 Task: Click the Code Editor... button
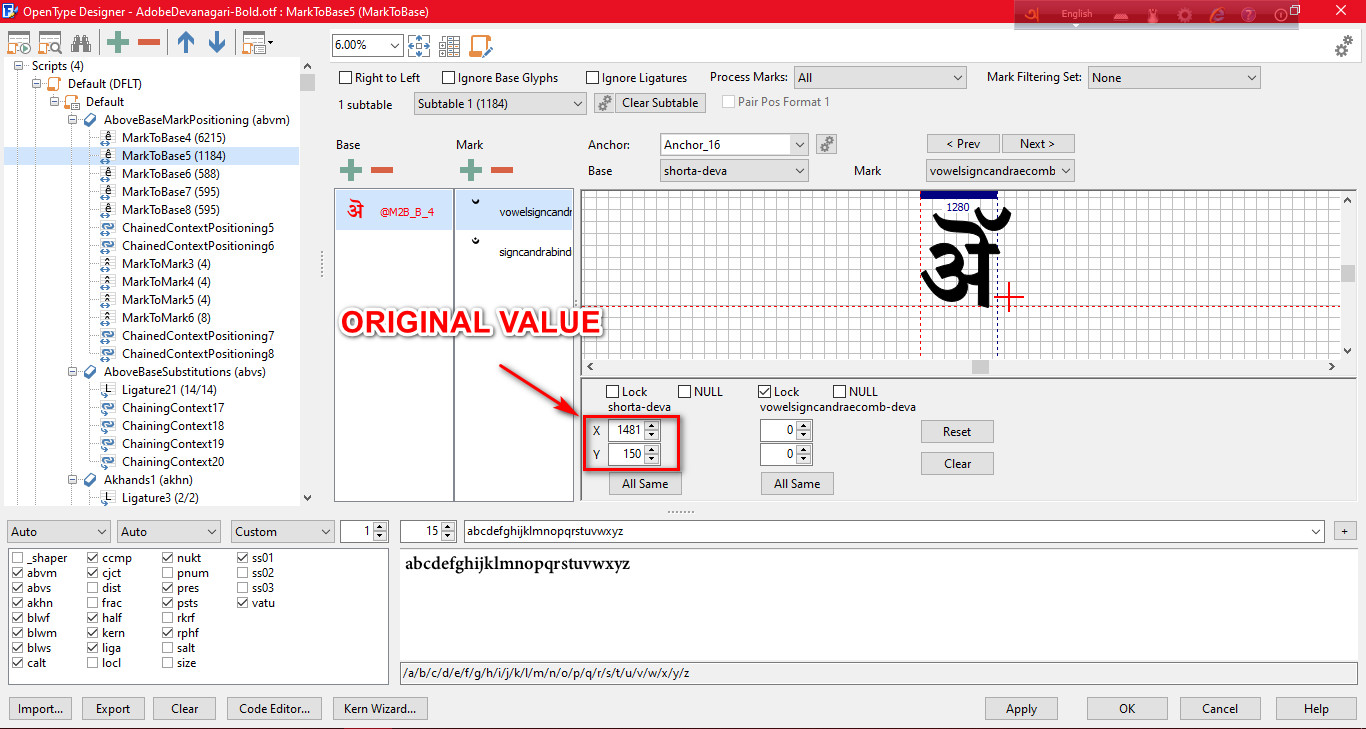point(275,709)
